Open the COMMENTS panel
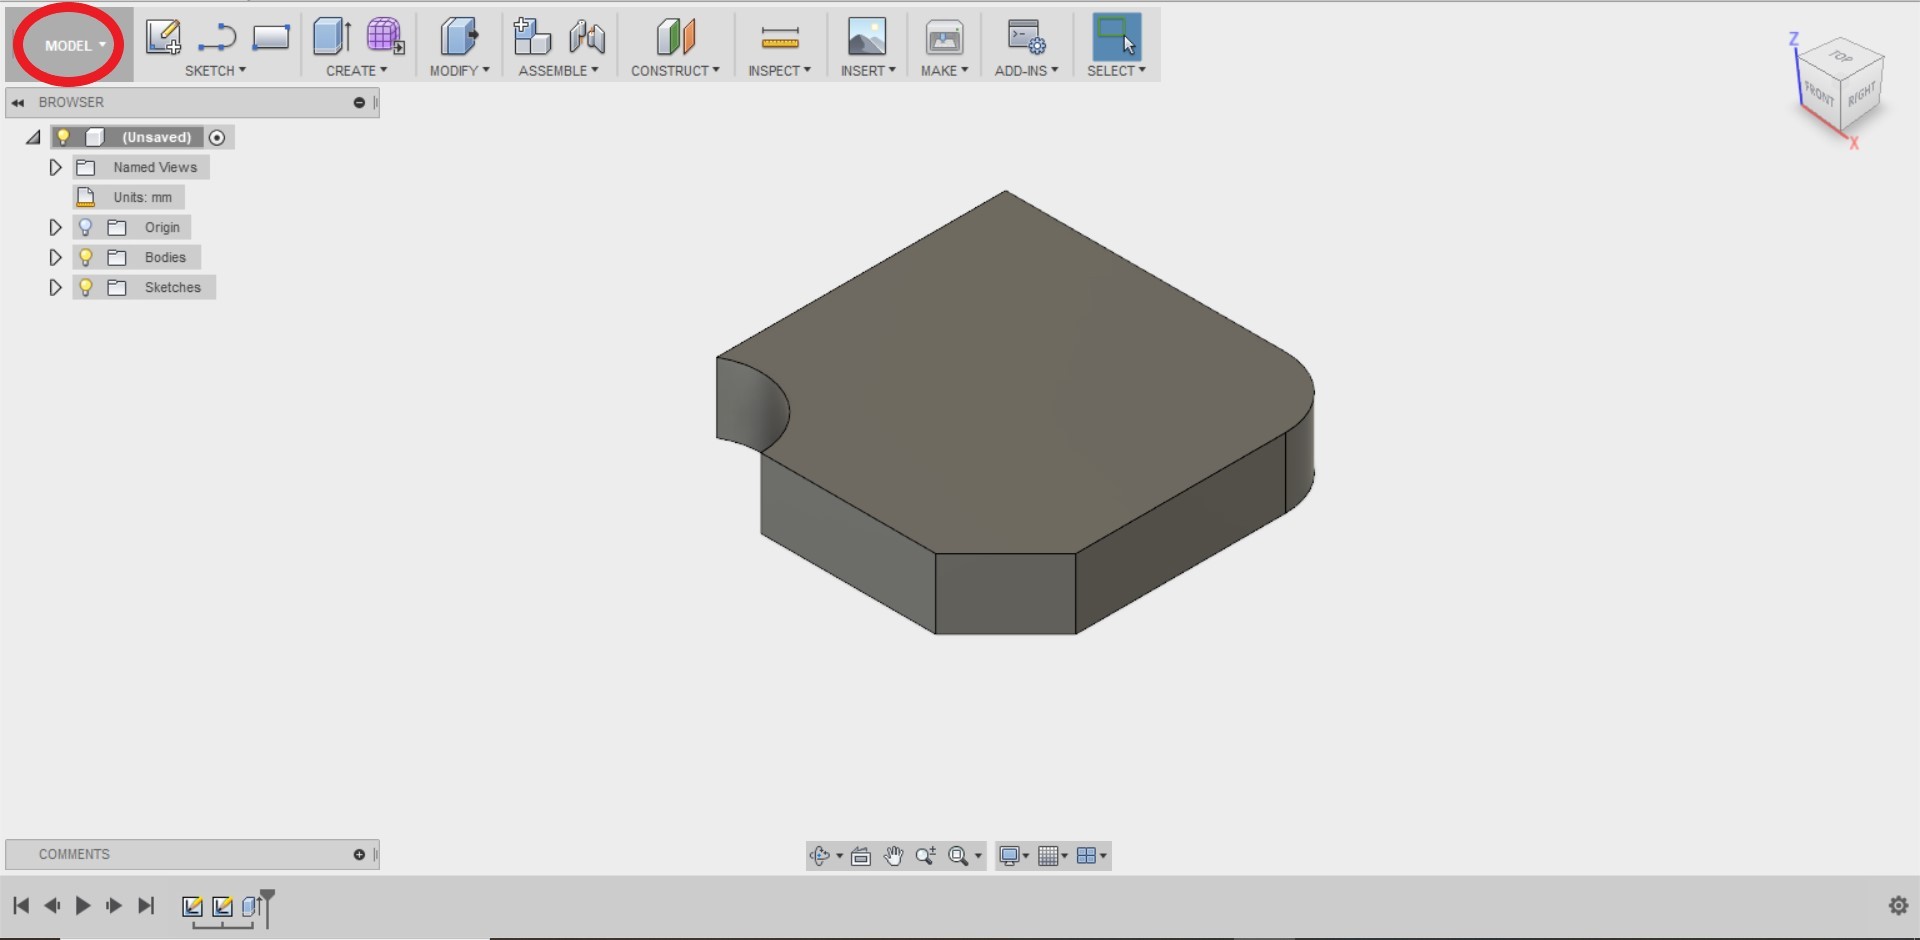The width and height of the screenshot is (1920, 940). [74, 854]
